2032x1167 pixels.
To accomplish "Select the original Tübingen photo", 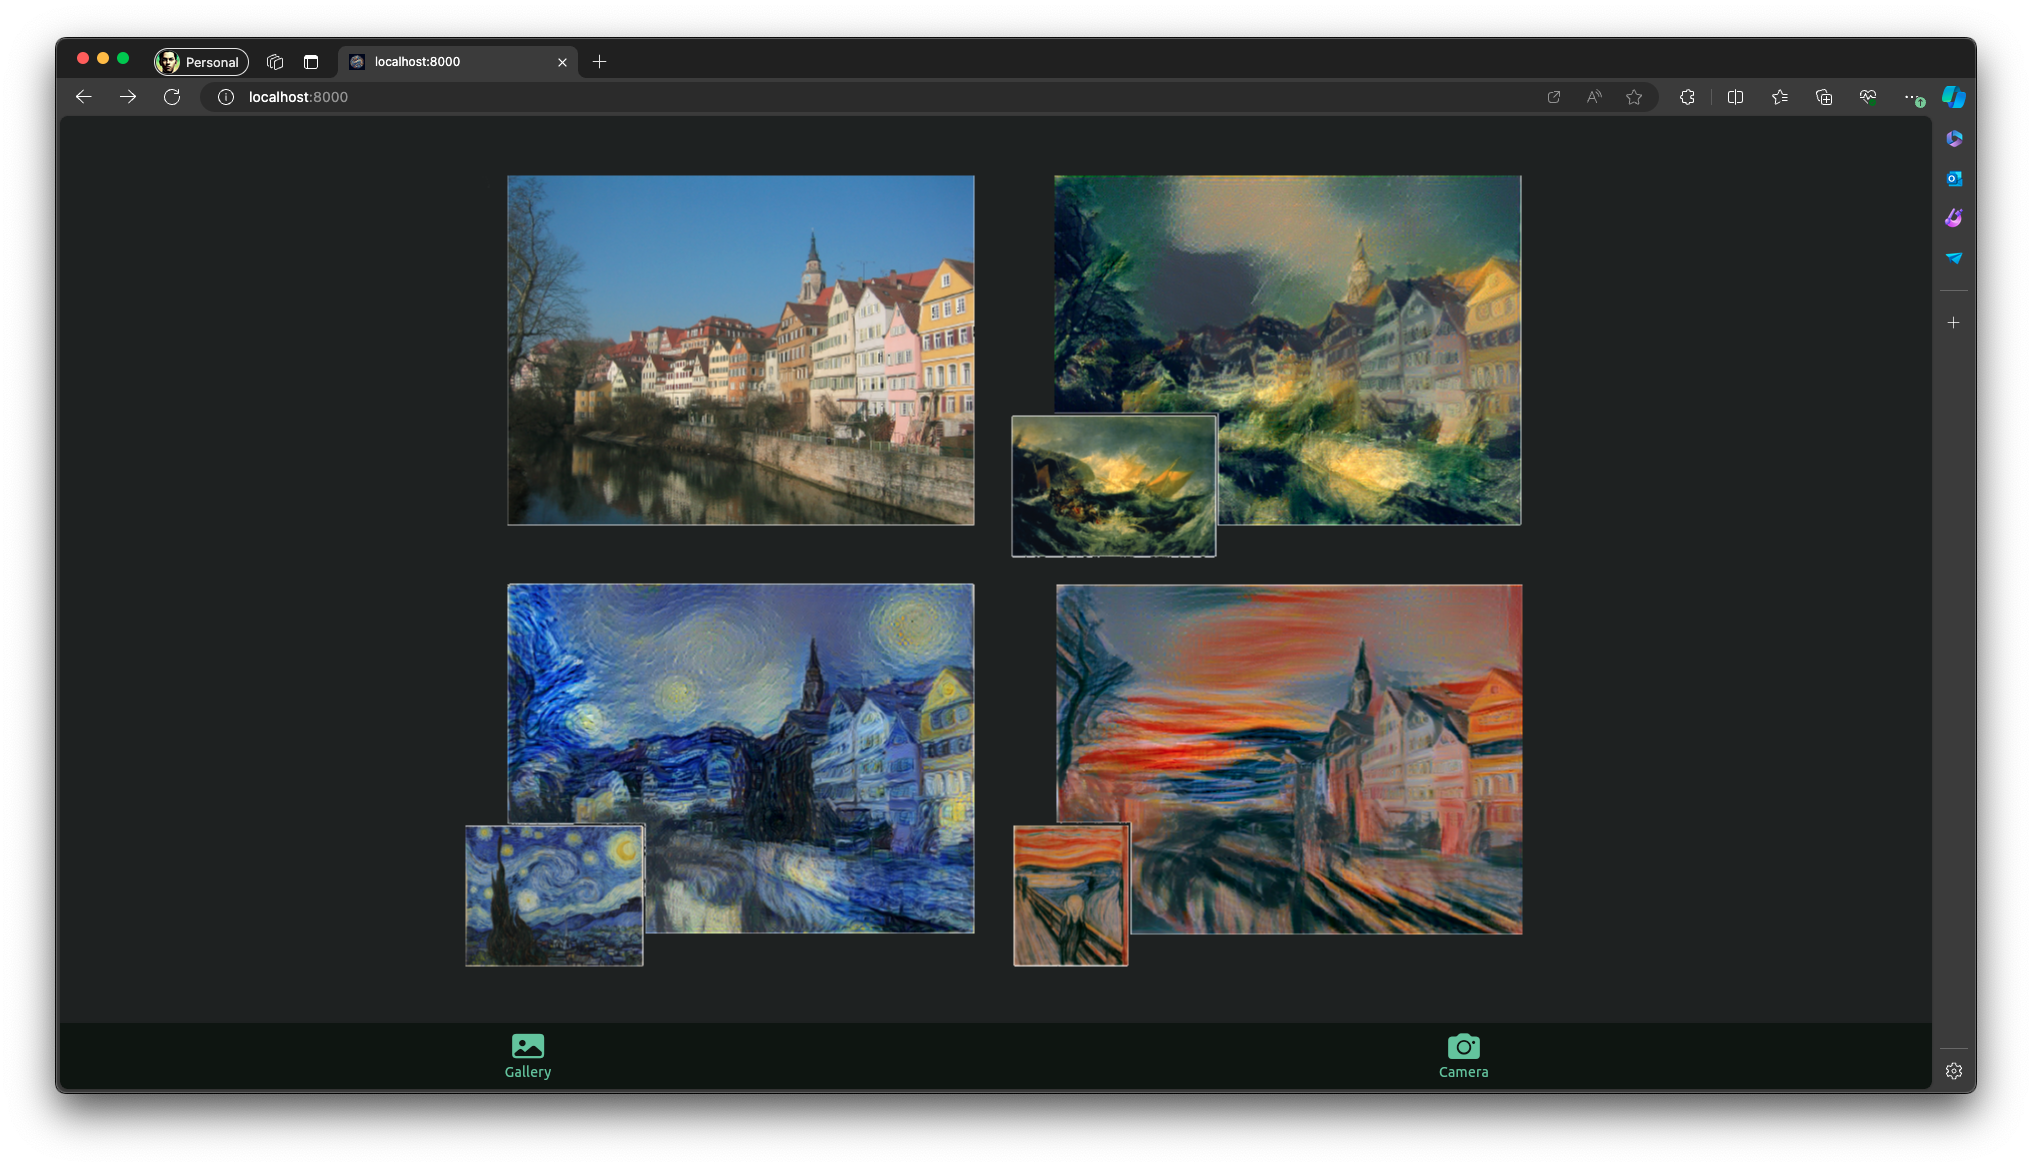I will (x=740, y=350).
